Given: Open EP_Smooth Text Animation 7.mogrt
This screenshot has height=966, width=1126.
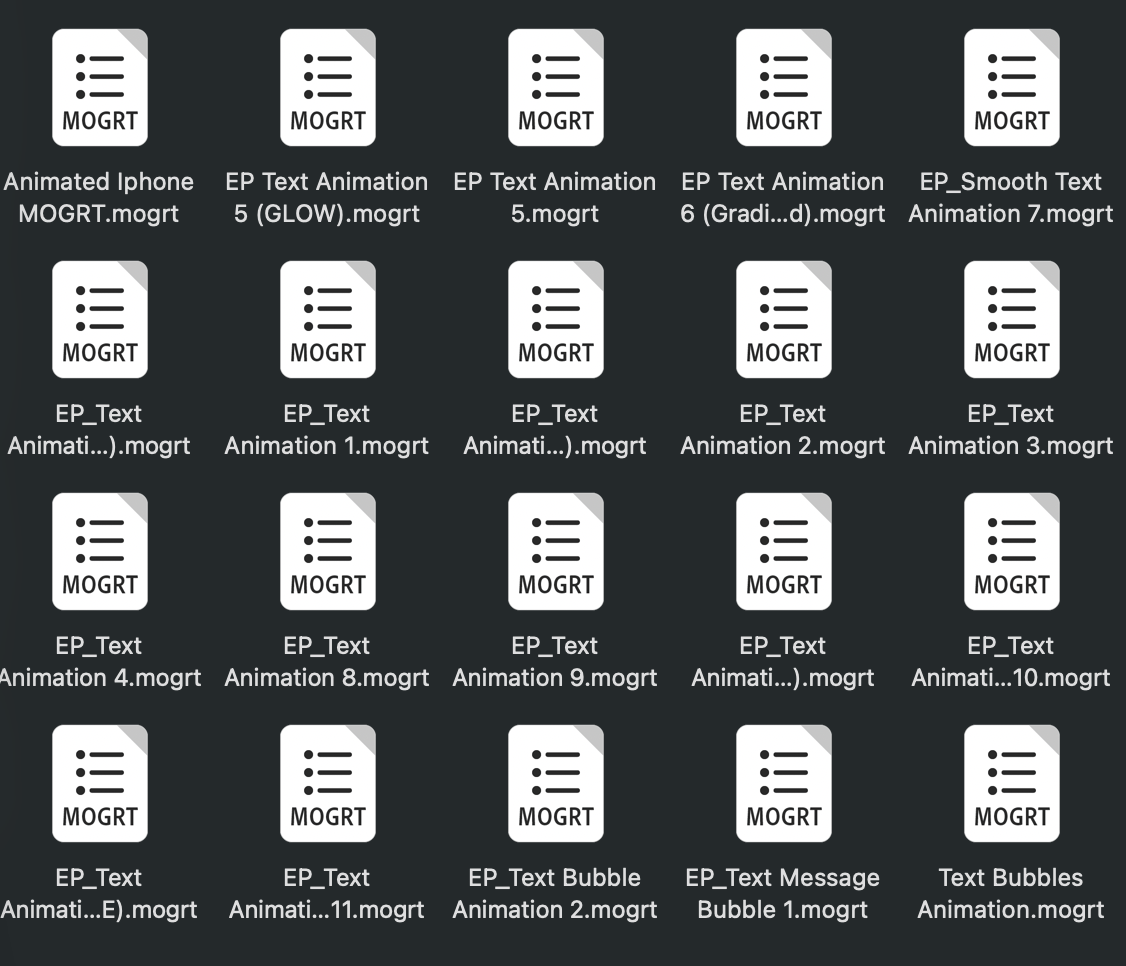Looking at the screenshot, I should pos(1012,88).
